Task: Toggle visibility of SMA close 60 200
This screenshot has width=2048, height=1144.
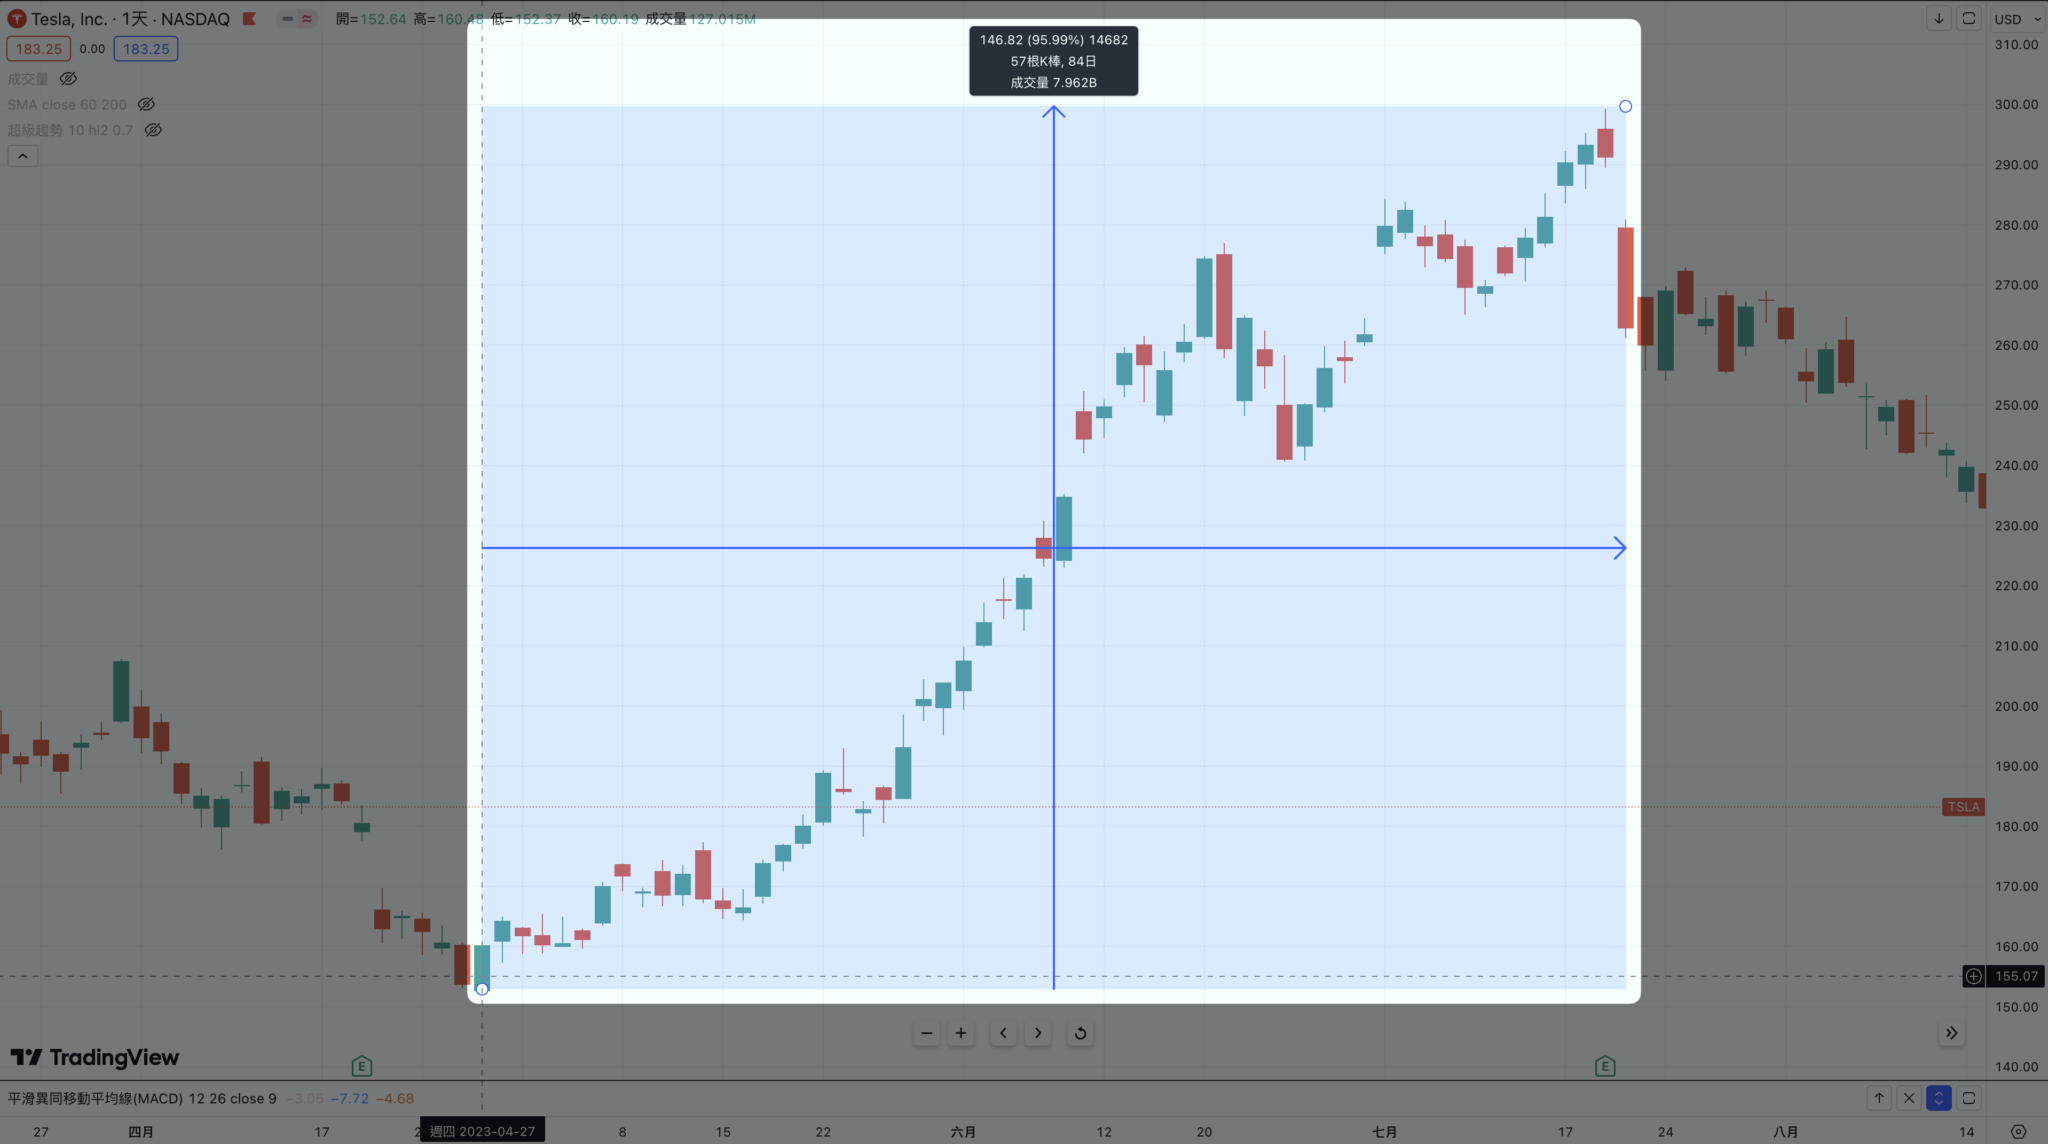Action: pos(146,104)
